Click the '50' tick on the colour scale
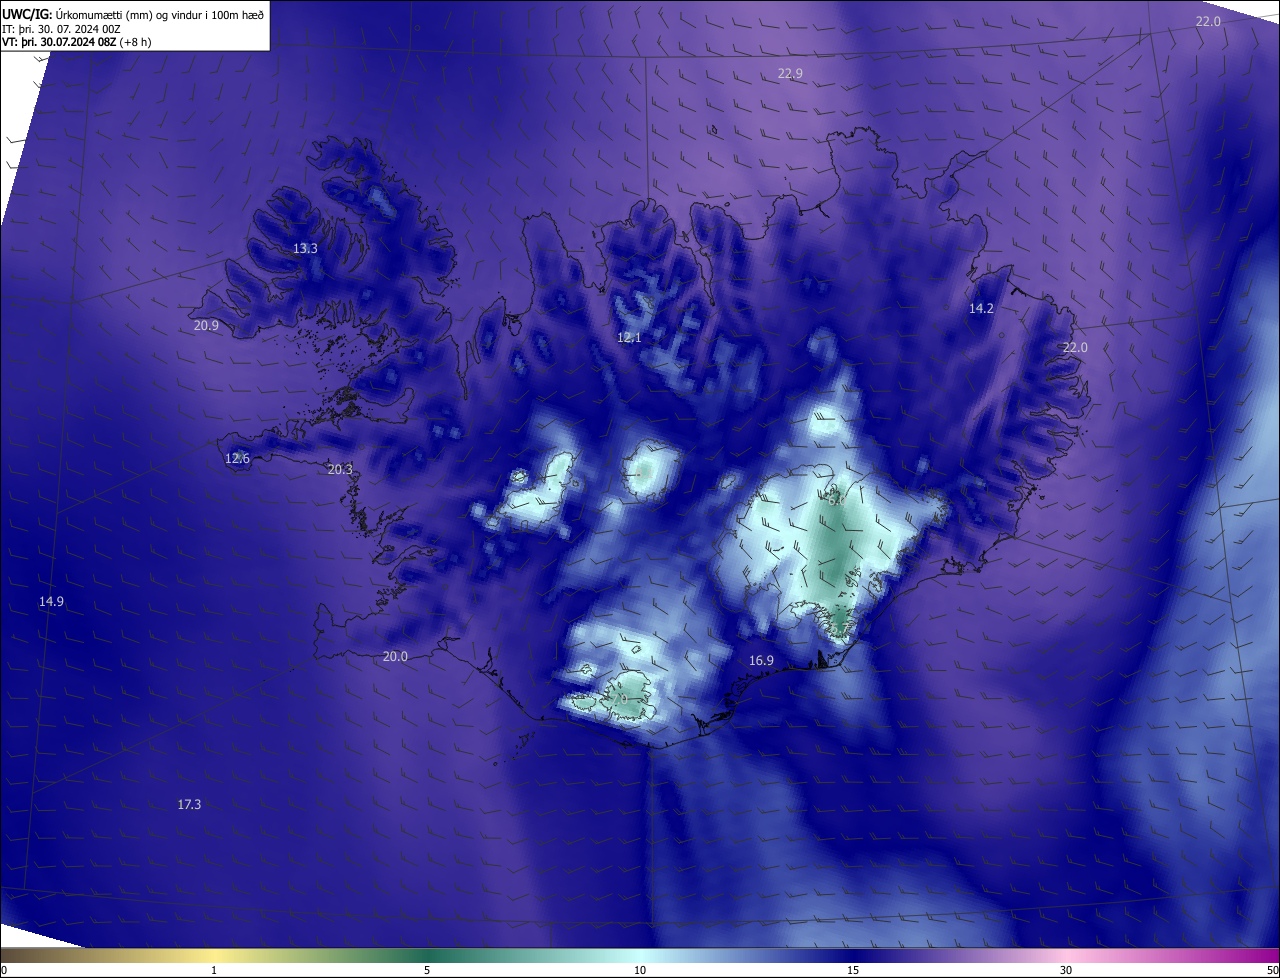 (1272, 971)
